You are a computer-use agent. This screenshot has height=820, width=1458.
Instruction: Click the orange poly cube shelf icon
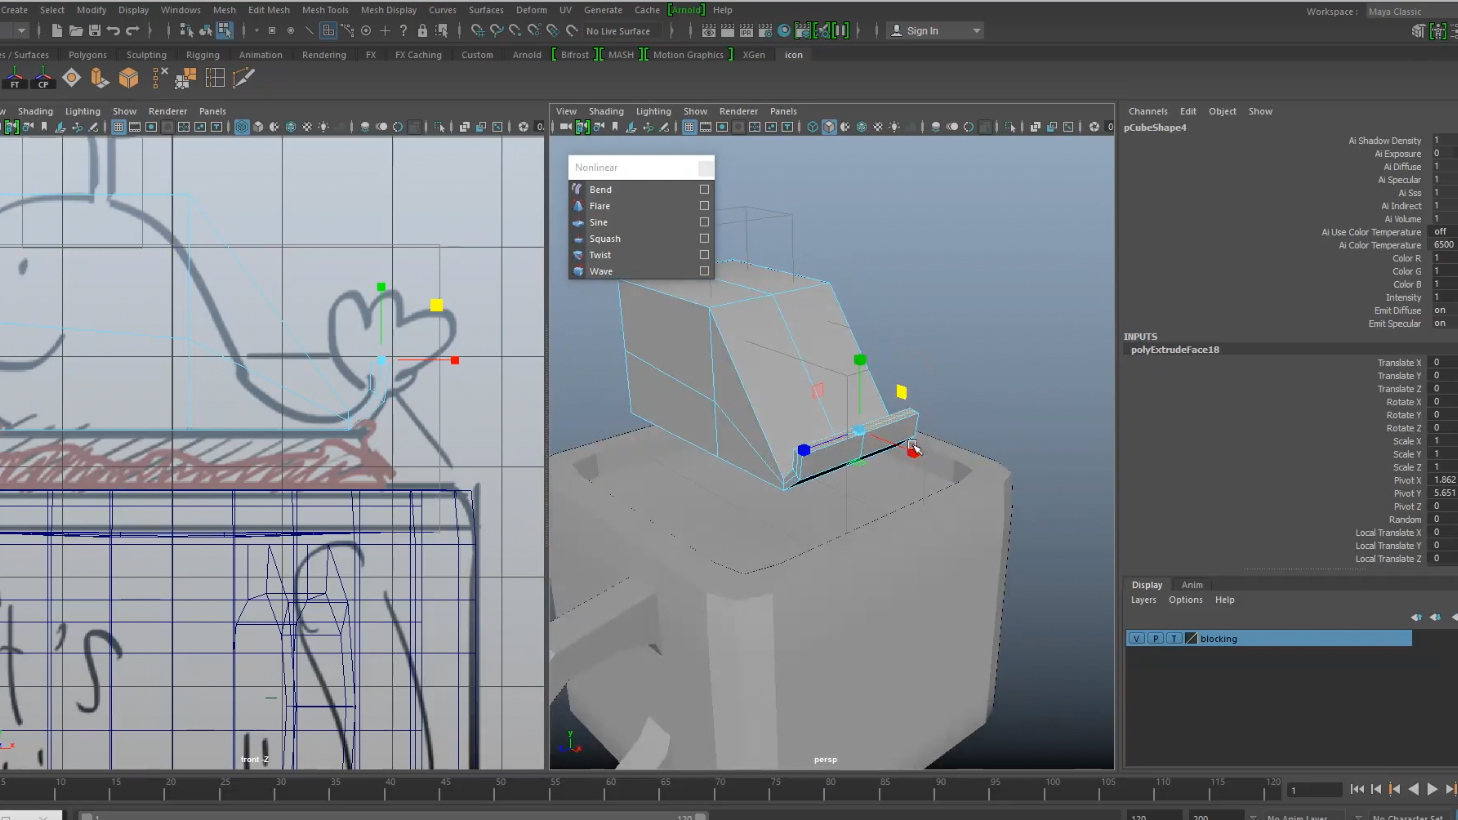tap(128, 77)
